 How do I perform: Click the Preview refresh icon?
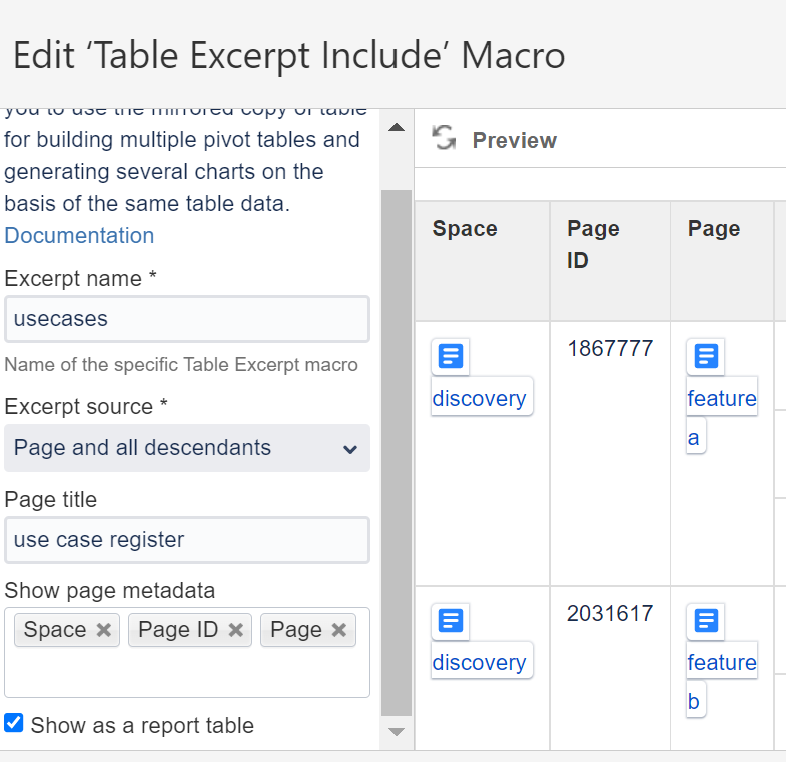point(445,139)
